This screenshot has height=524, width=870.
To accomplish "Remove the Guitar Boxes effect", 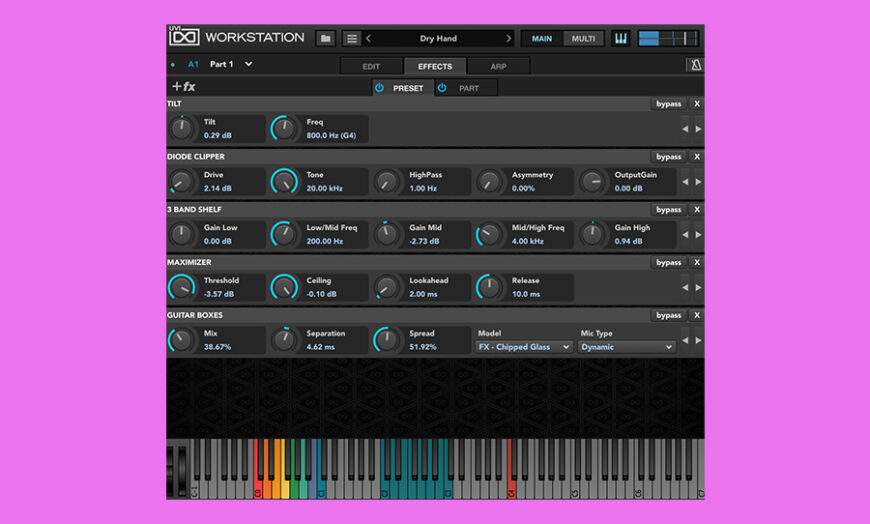I will (x=697, y=315).
